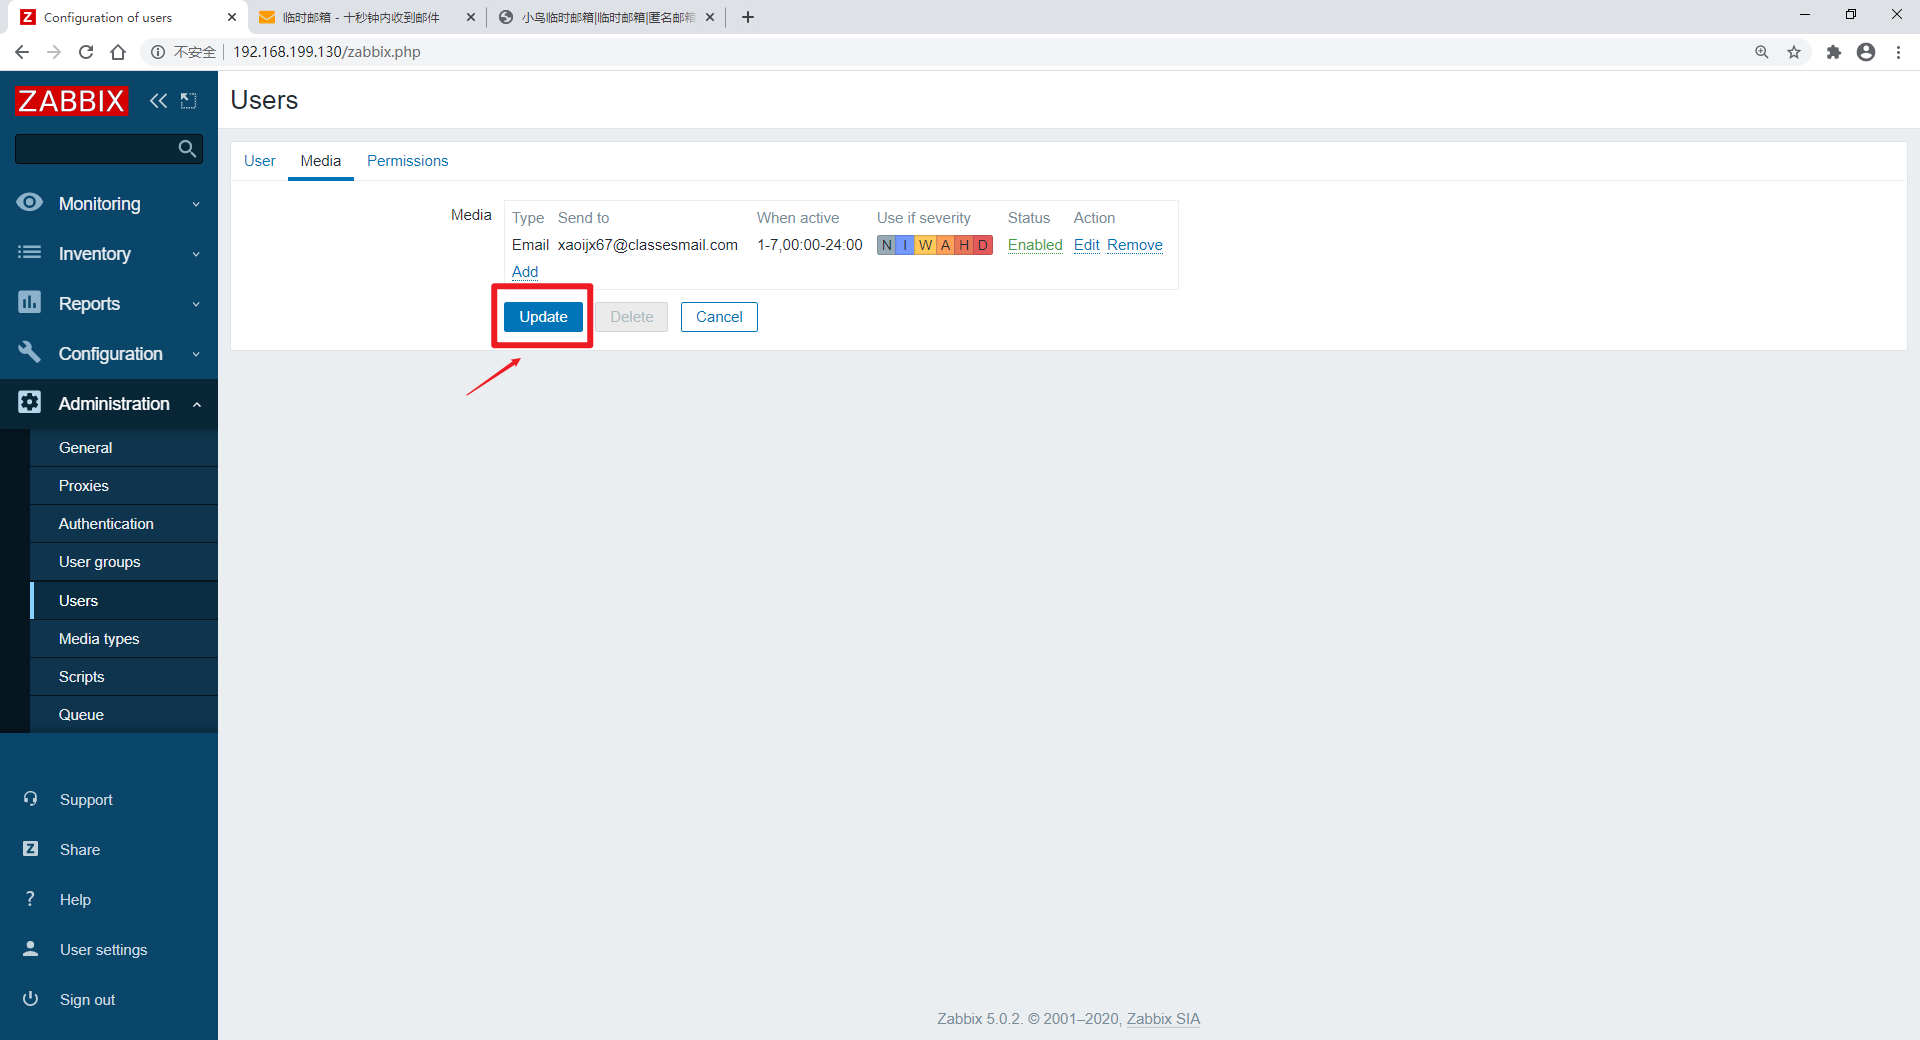Viewport: 1920px width, 1040px height.
Task: Click the D (Disaster) severity swatch
Action: 983,245
